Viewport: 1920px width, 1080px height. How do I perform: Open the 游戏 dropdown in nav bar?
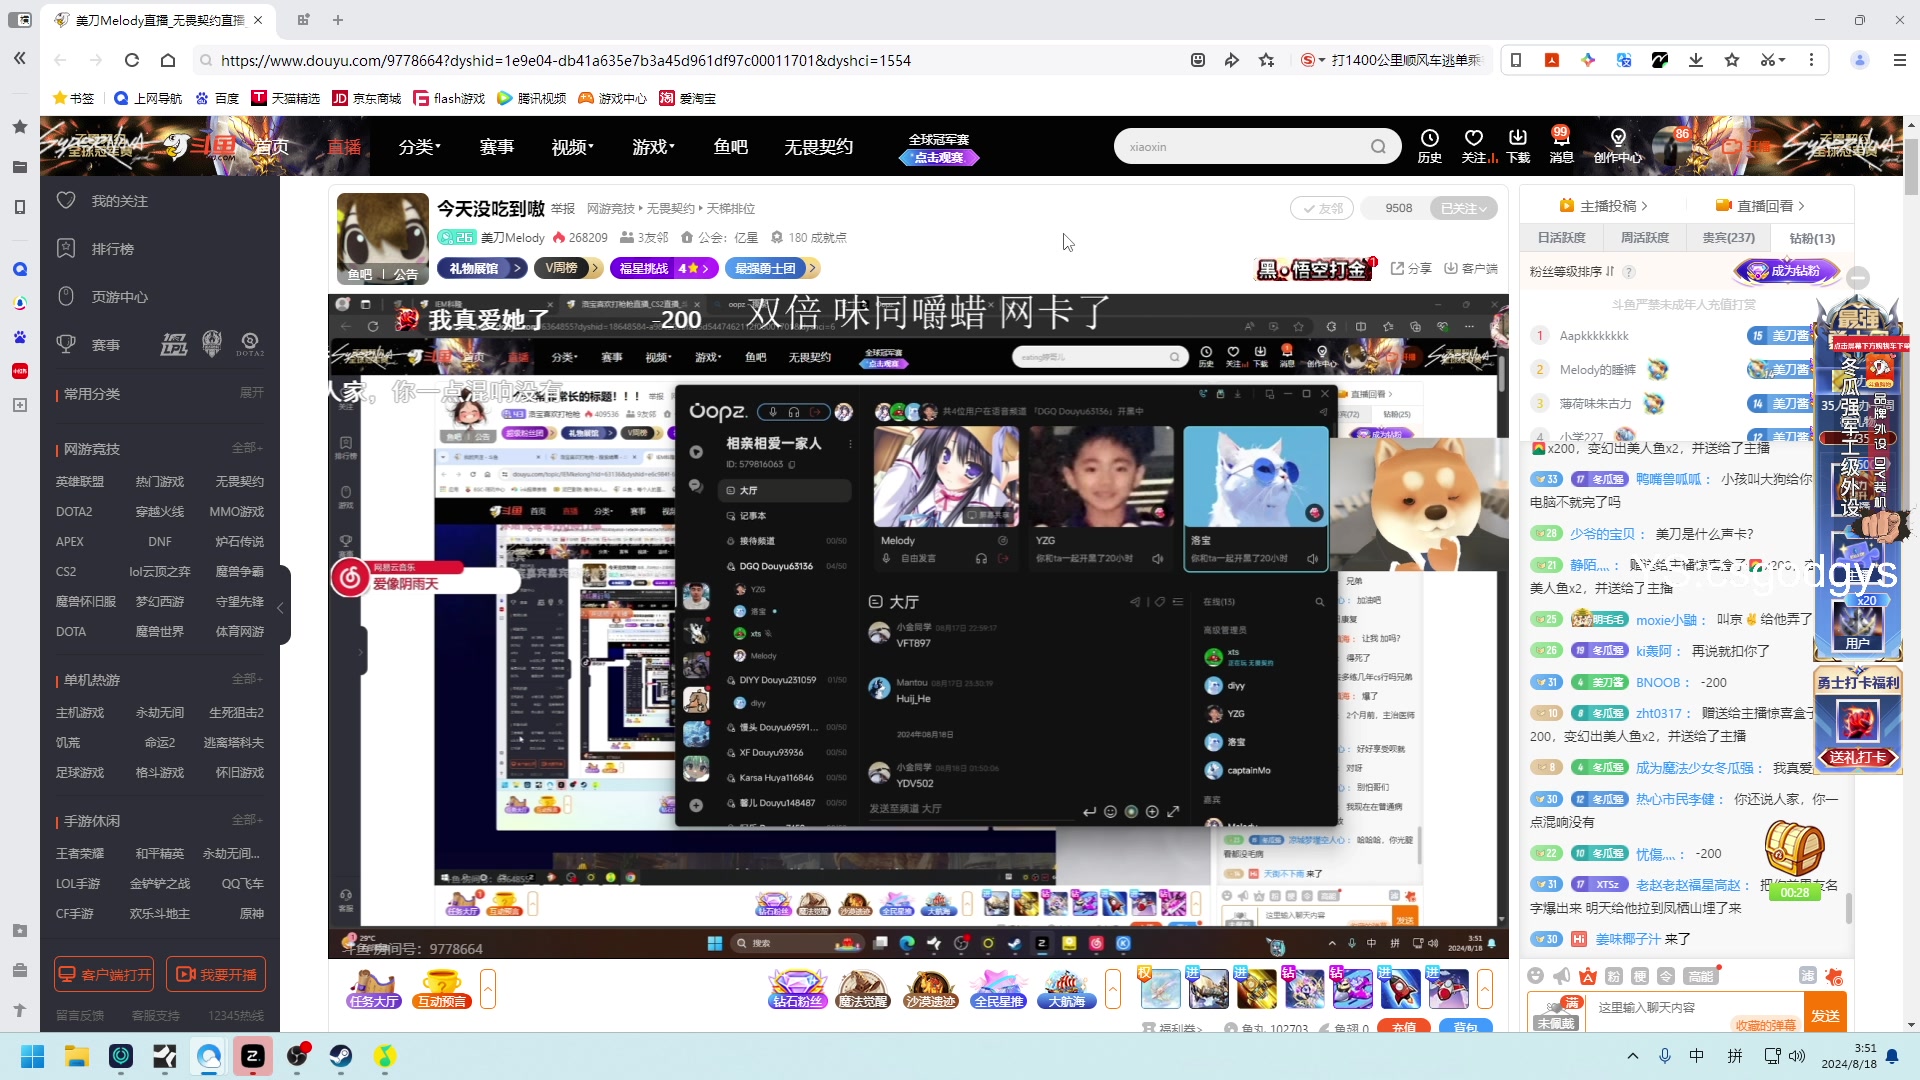(653, 147)
